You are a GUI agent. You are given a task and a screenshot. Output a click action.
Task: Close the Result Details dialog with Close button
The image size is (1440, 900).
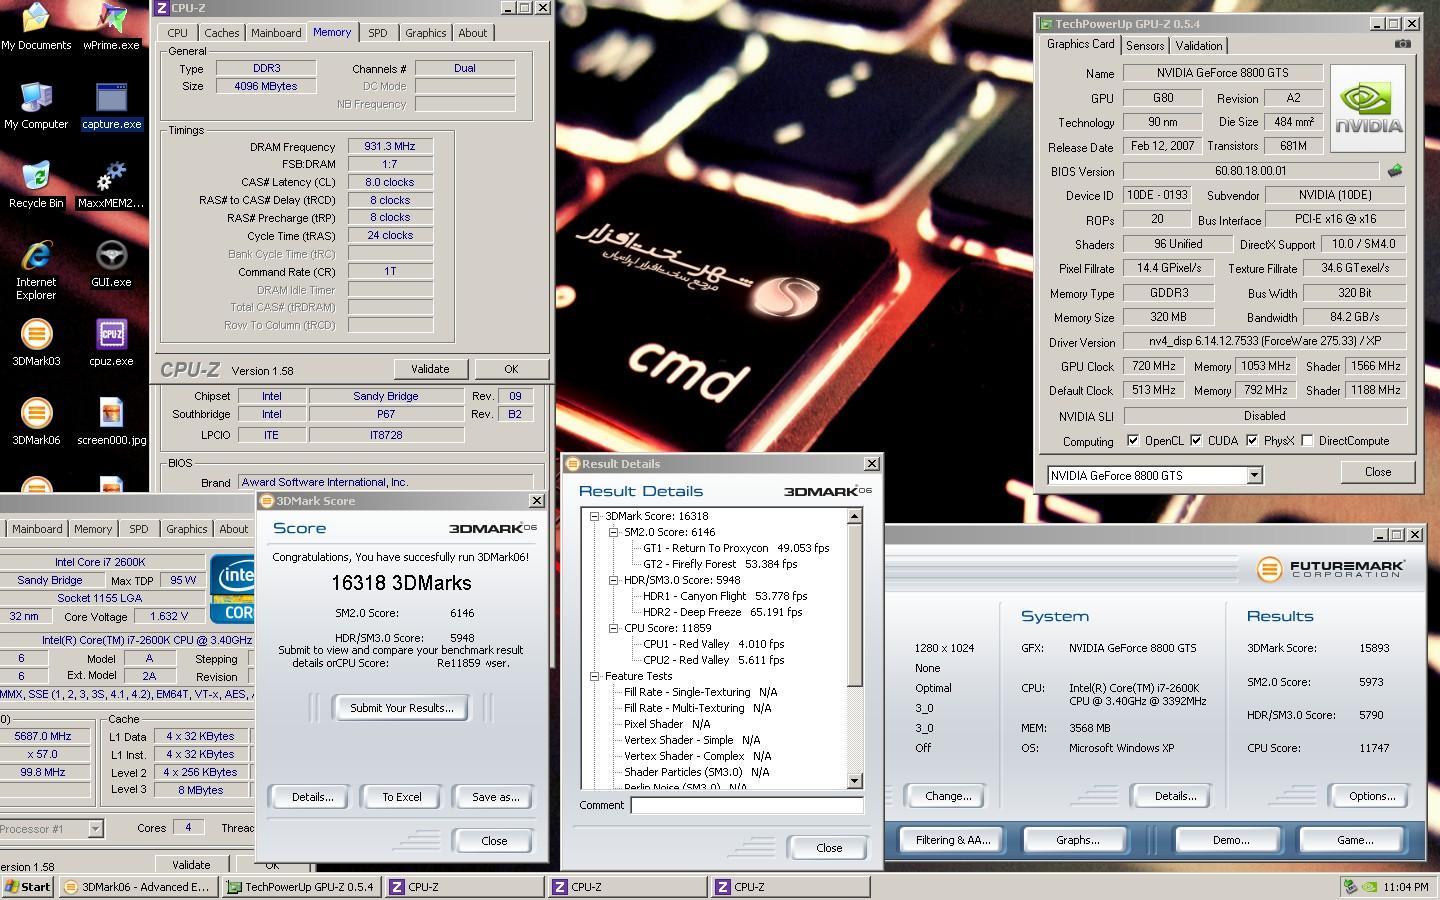[829, 848]
